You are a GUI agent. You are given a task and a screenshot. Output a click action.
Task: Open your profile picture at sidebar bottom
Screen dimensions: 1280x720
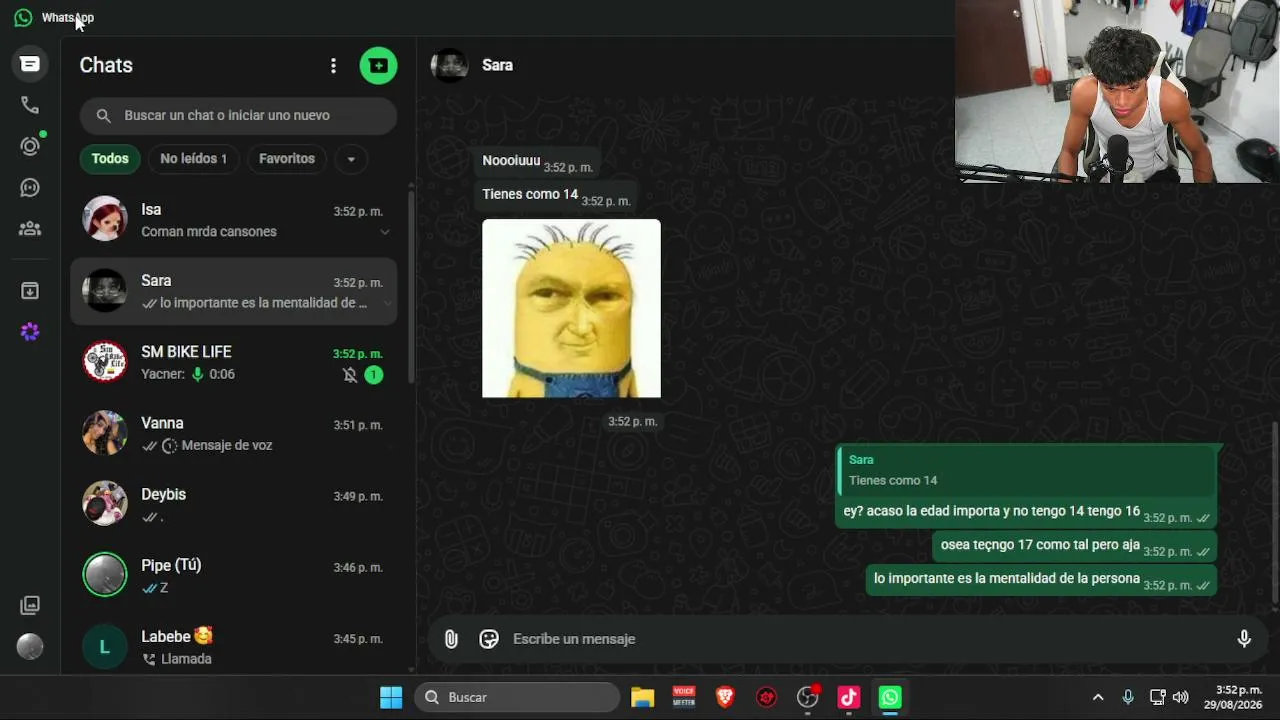(30, 647)
